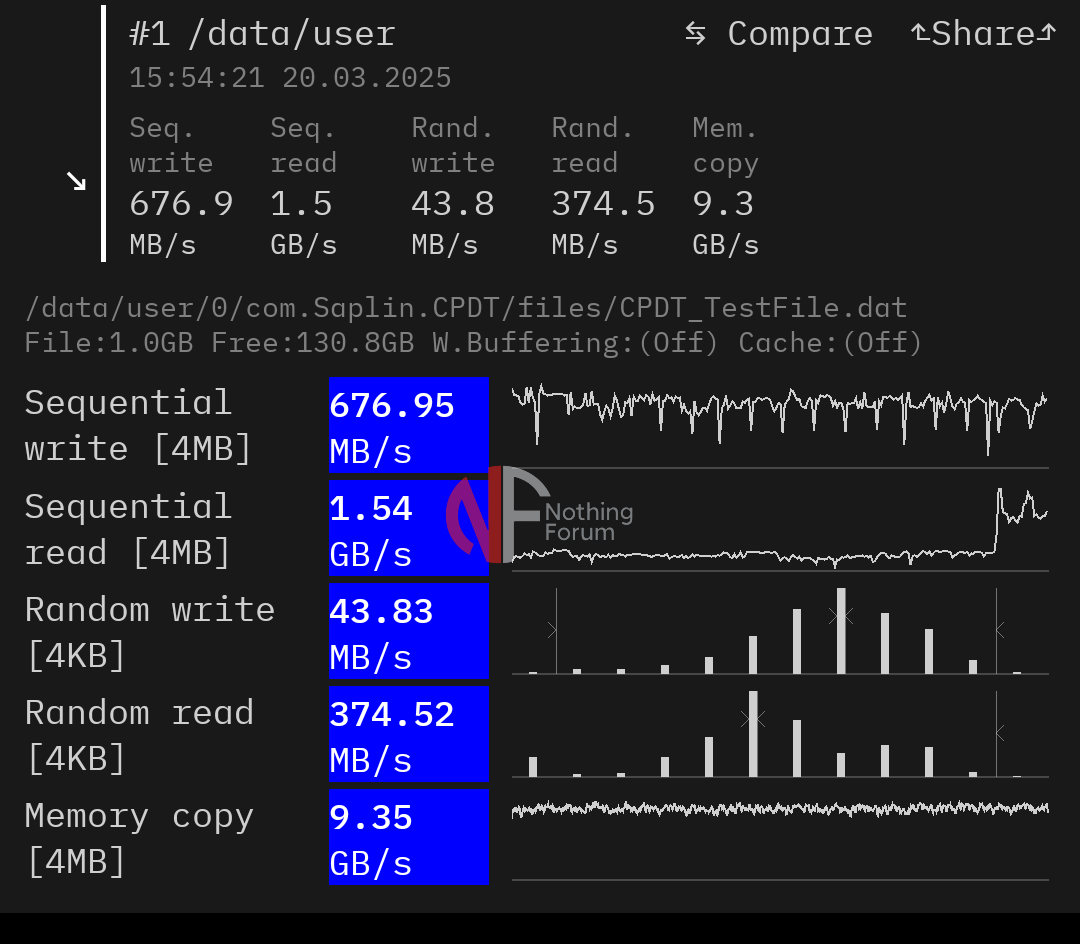The width and height of the screenshot is (1080, 944).
Task: Click the blue 9.35 GB/s result box
Action: [409, 837]
